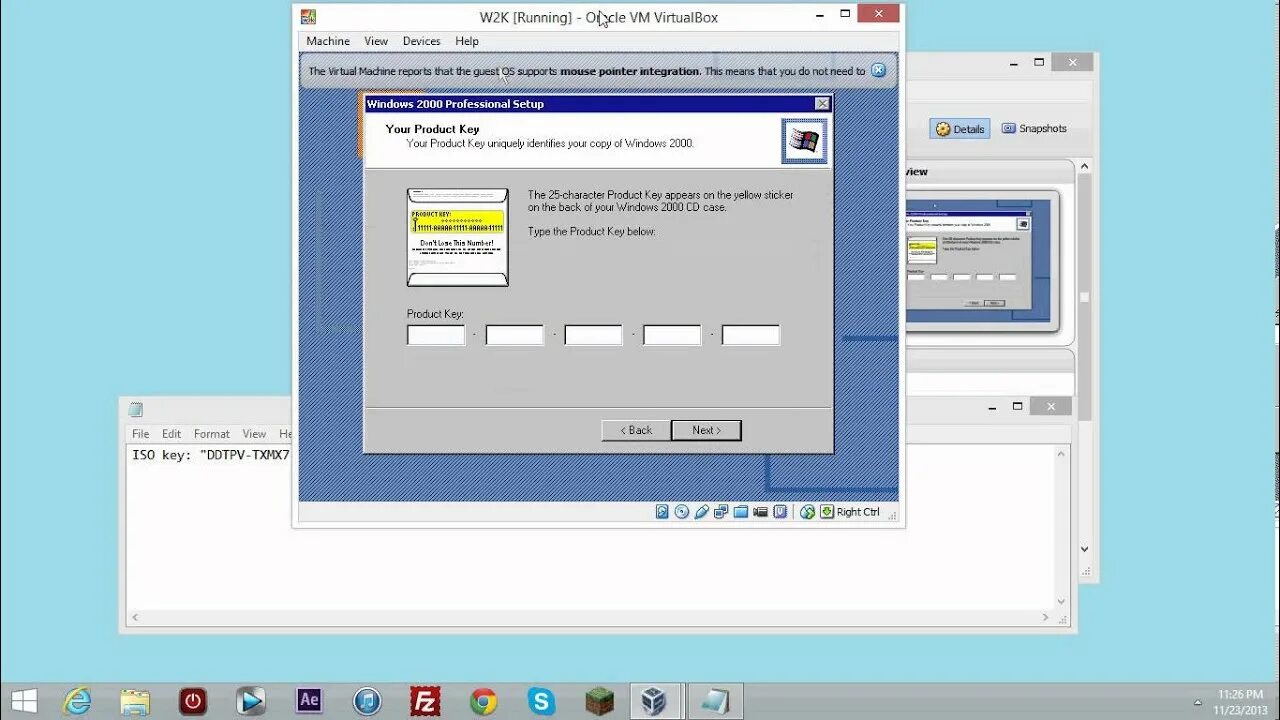The height and width of the screenshot is (720, 1280).
Task: Open Google Chrome from the taskbar
Action: pos(483,701)
